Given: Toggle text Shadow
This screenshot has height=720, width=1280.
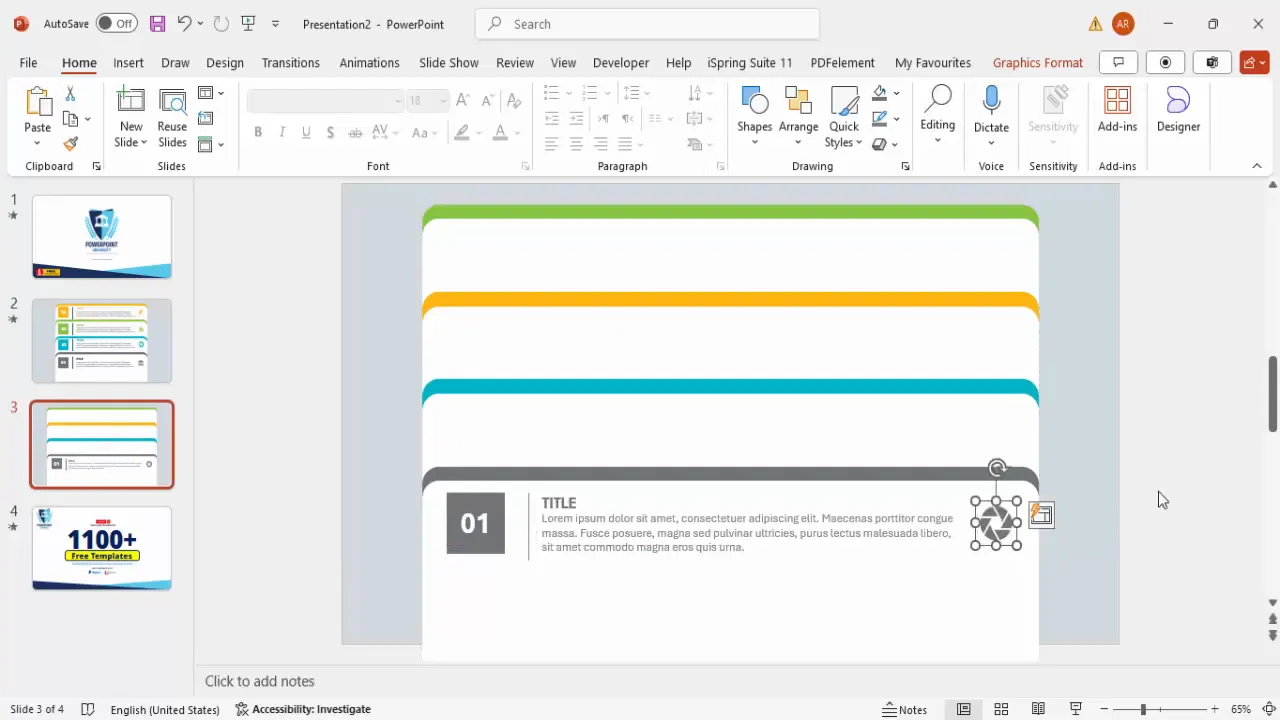Looking at the screenshot, I should pyautogui.click(x=331, y=132).
